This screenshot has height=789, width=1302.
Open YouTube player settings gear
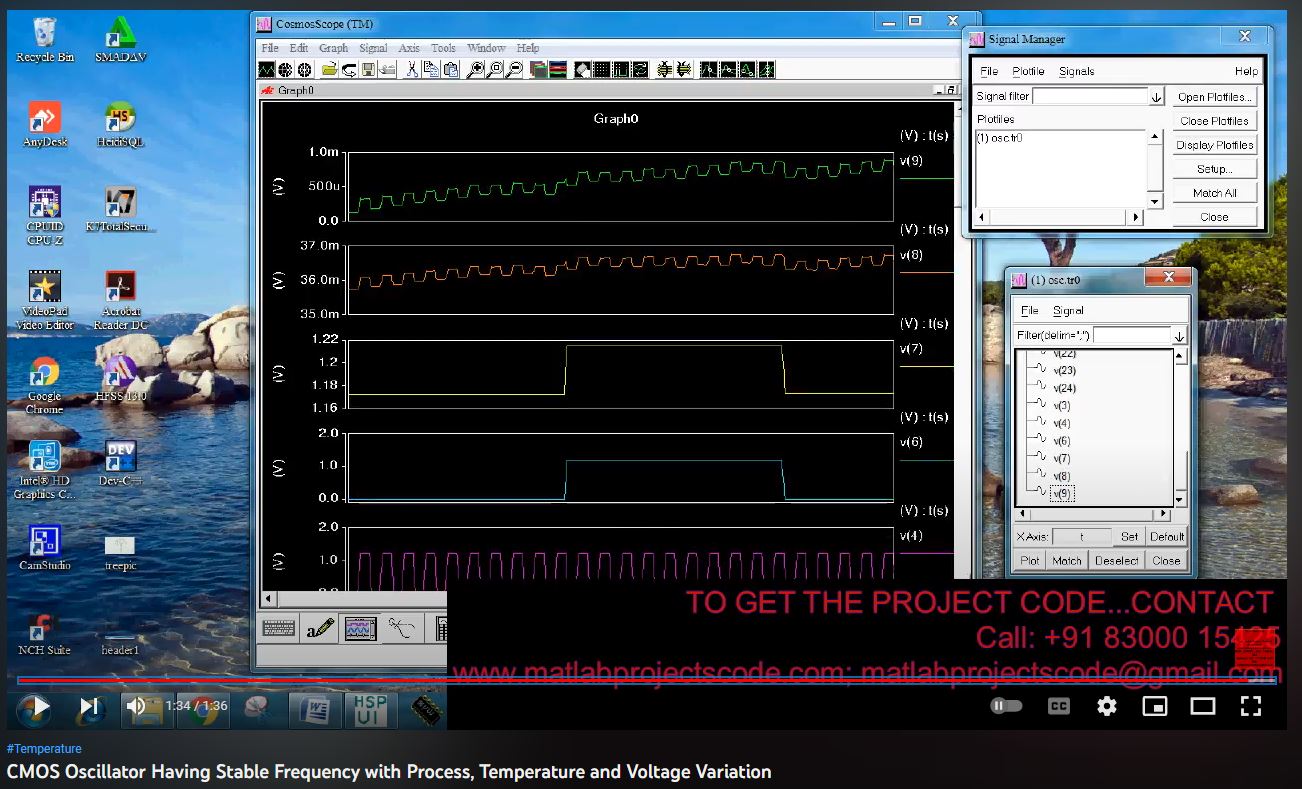[x=1106, y=706]
